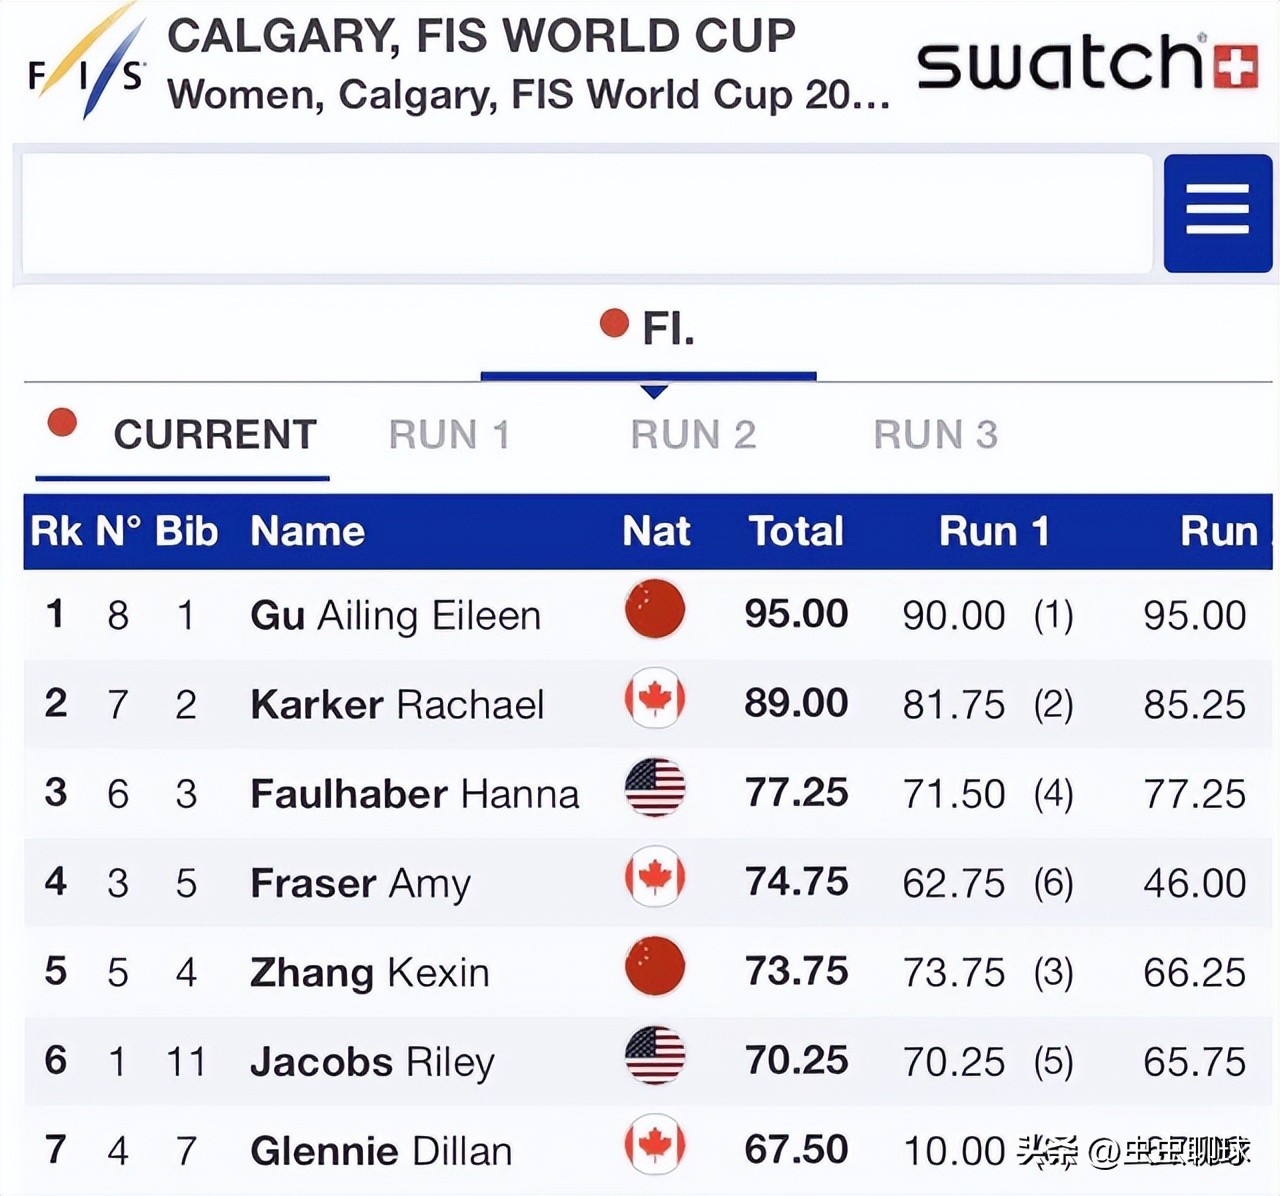Select the FI. final round tab
The height and width of the screenshot is (1196, 1280).
(x=649, y=328)
